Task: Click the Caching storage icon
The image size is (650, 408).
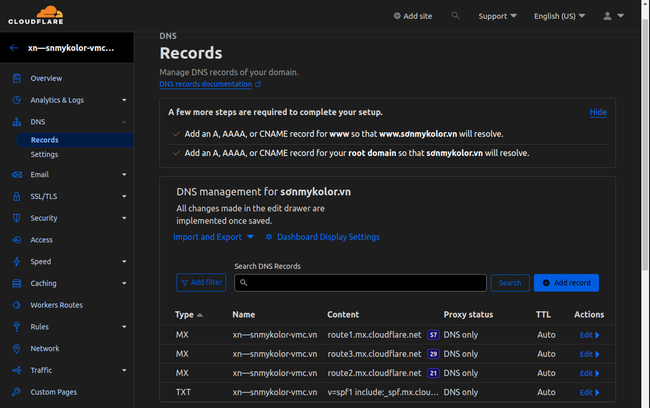Action: coord(17,283)
